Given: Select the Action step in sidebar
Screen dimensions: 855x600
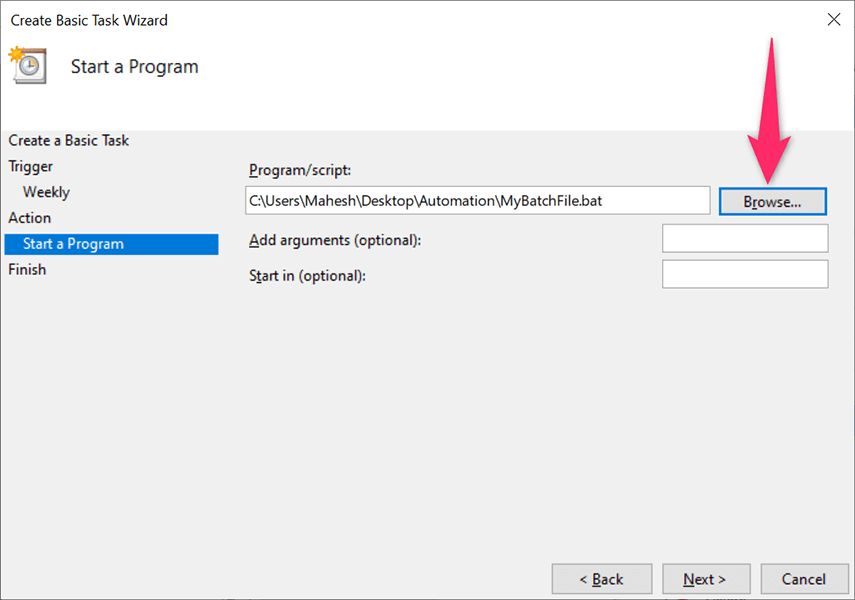Looking at the screenshot, I should pyautogui.click(x=30, y=218).
